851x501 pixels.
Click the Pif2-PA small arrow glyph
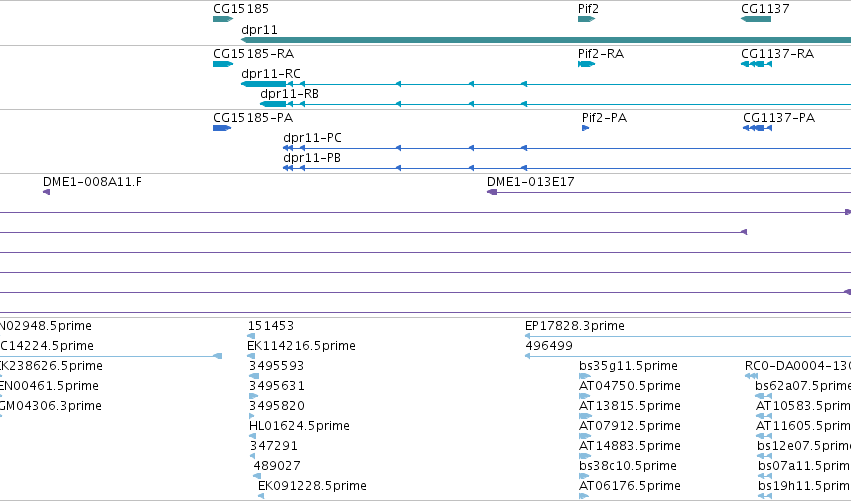coord(585,128)
